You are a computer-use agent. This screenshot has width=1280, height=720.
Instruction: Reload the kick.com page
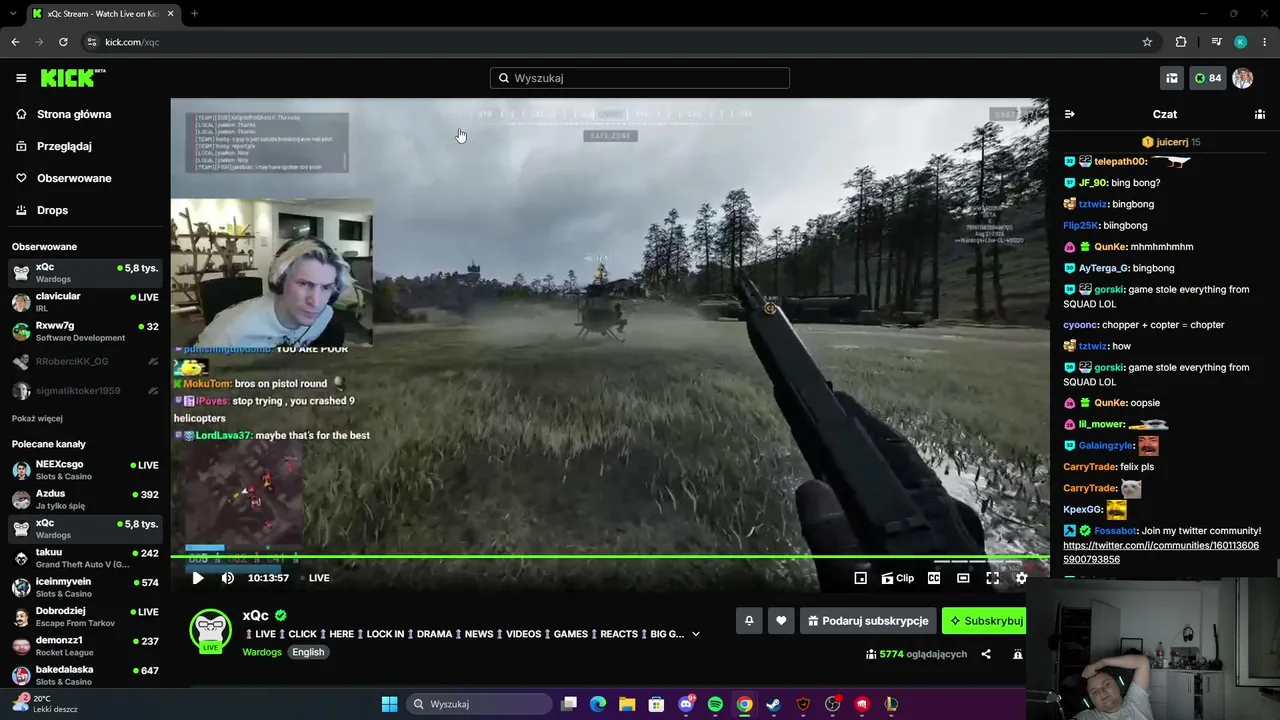[63, 42]
